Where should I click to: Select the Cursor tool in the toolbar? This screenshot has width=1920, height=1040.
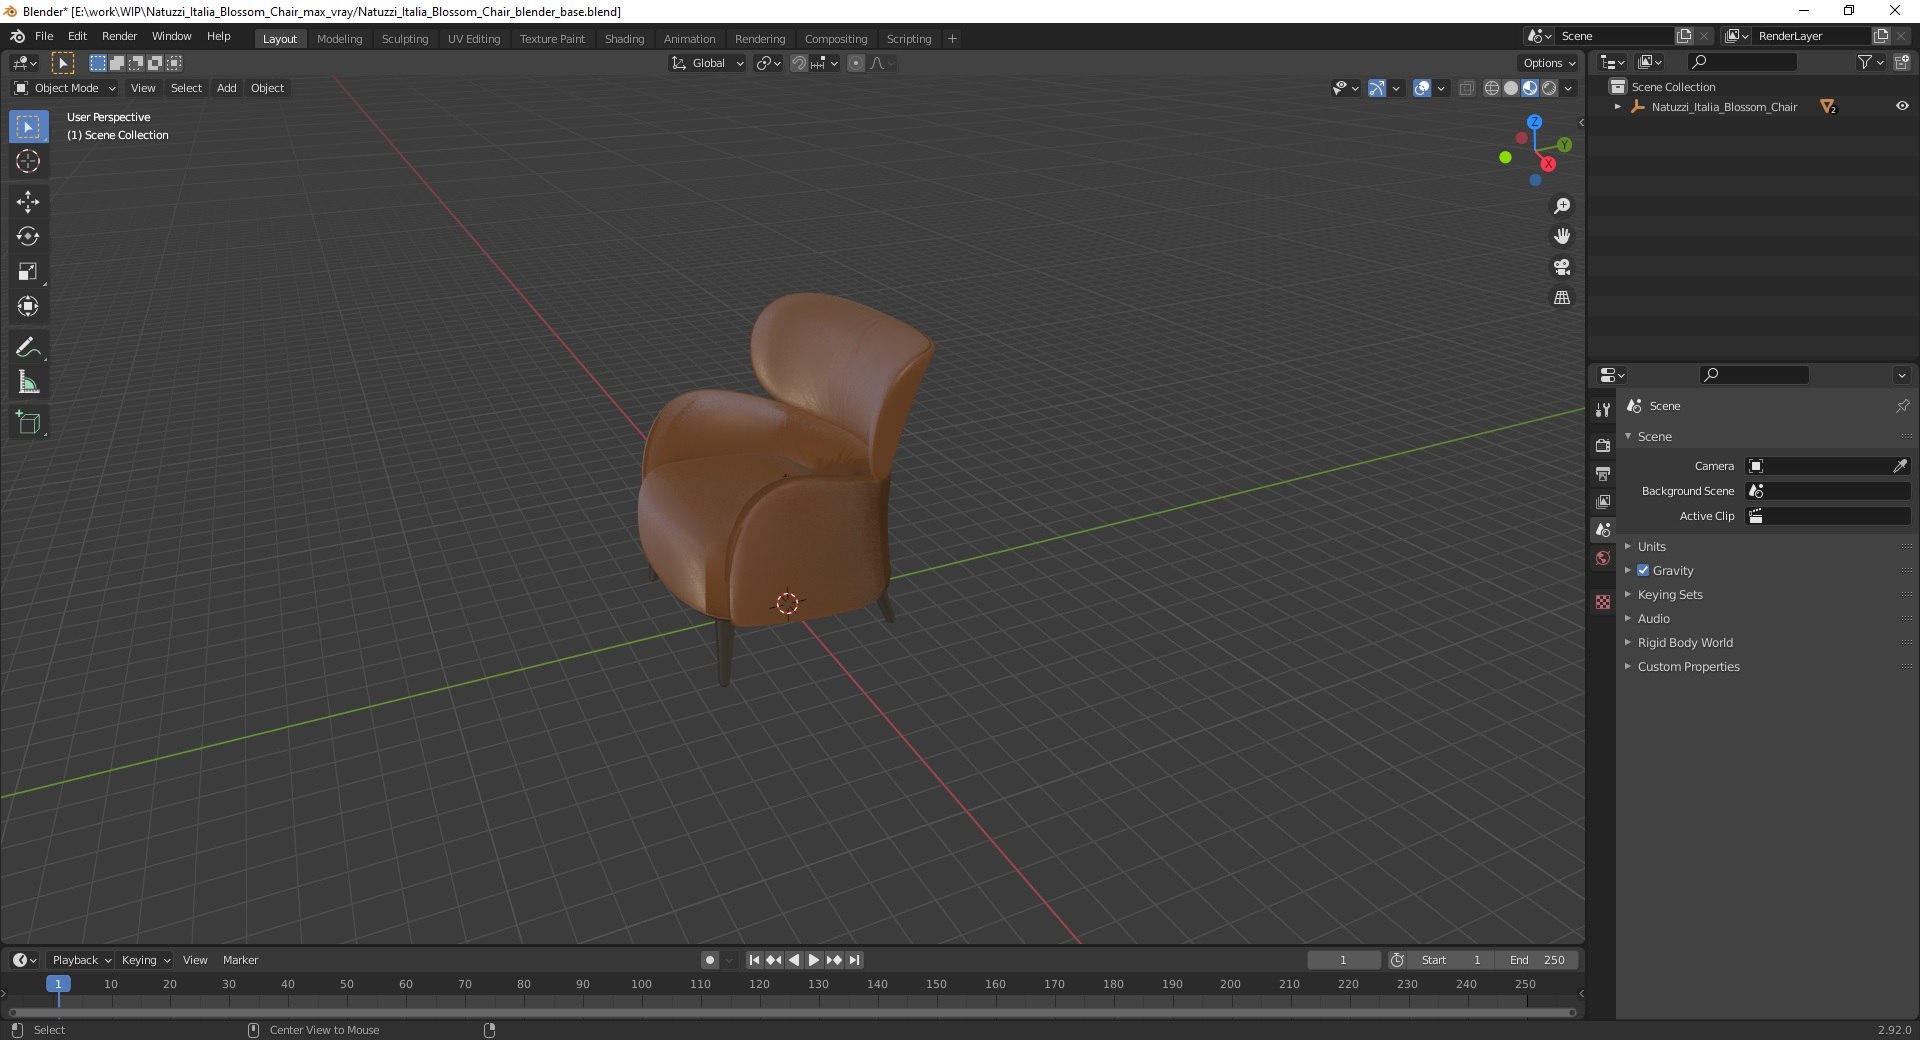(x=28, y=161)
